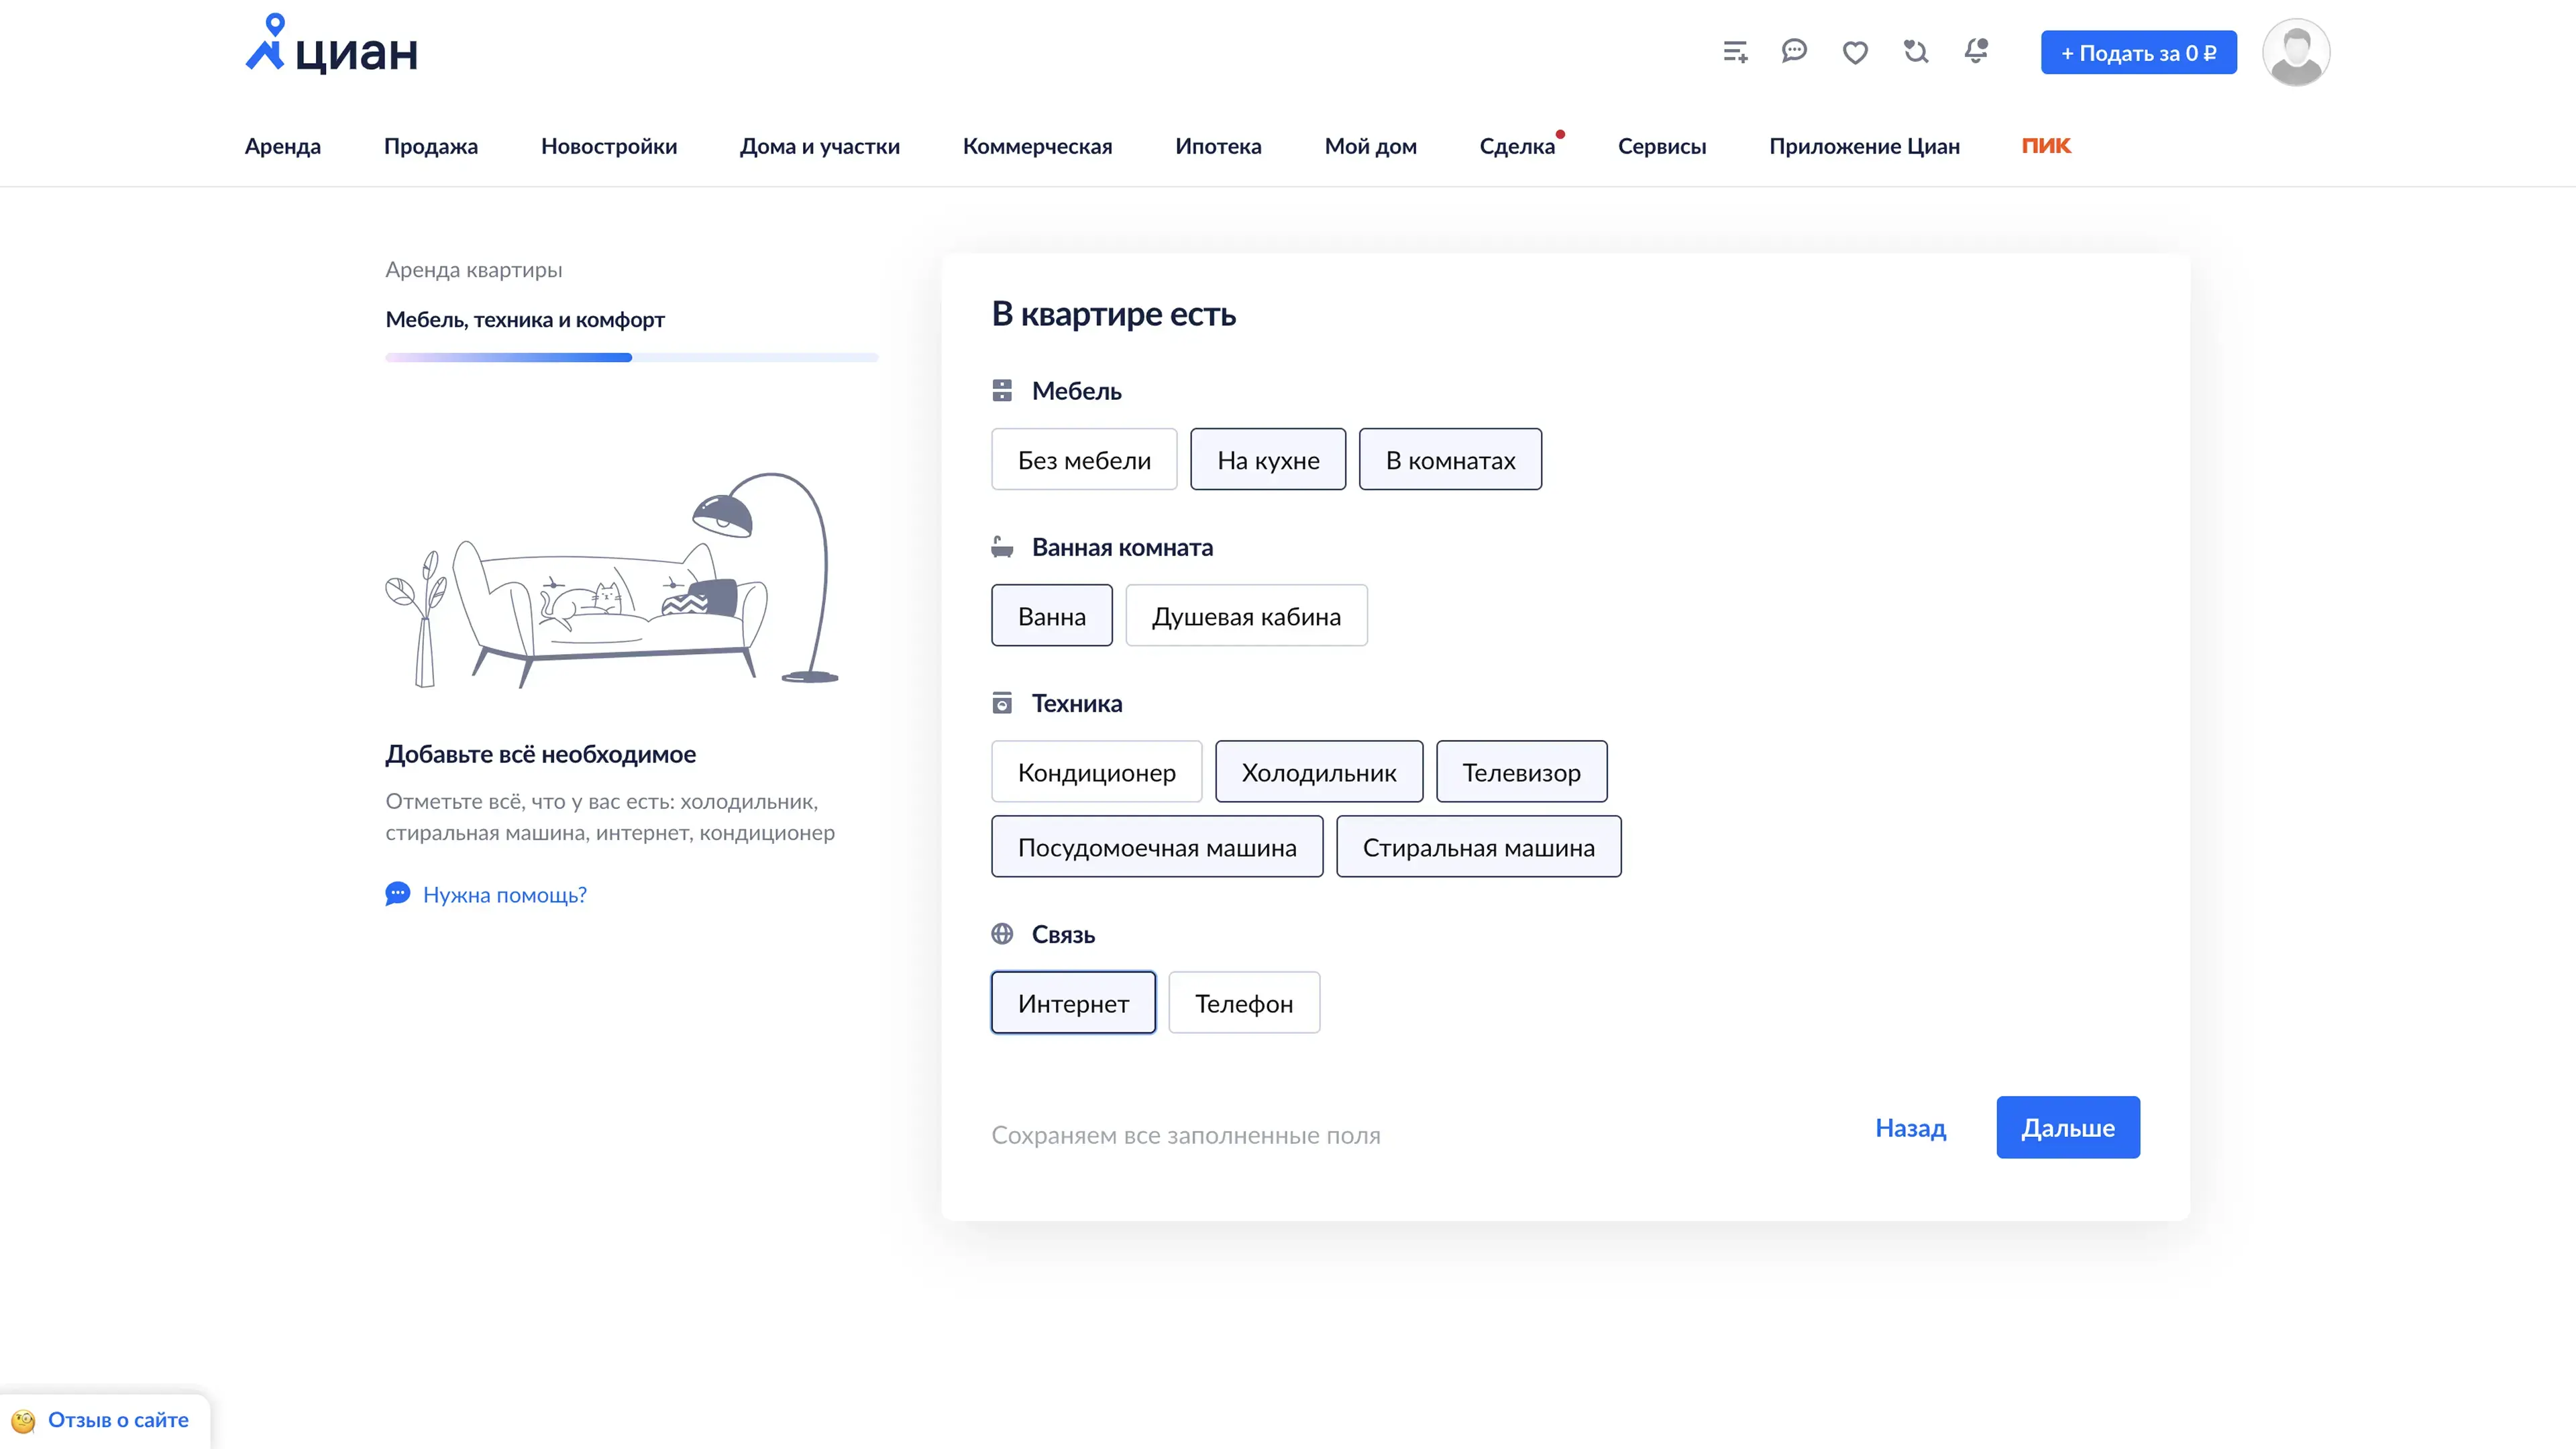Open the messages chat icon
This screenshot has height=1449, width=2576.
pos(1794,51)
